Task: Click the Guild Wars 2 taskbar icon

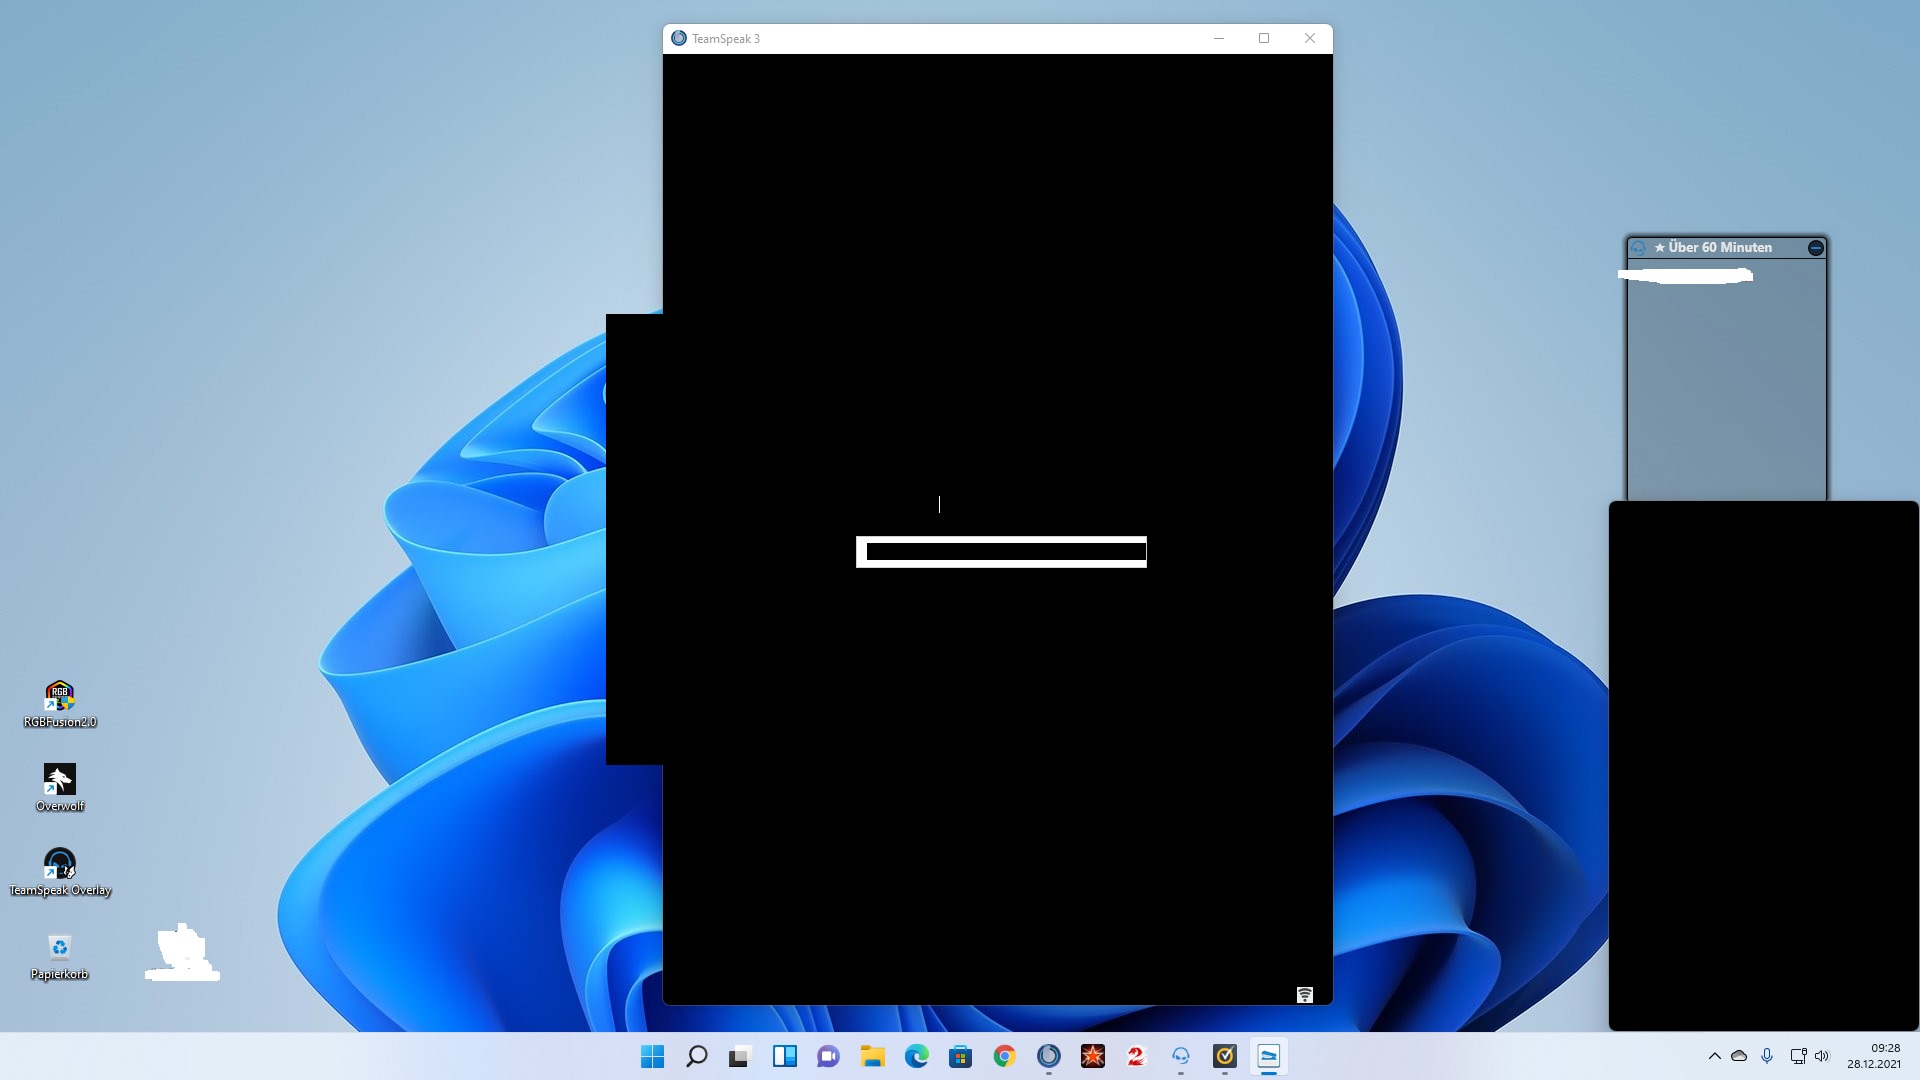Action: click(1136, 1056)
